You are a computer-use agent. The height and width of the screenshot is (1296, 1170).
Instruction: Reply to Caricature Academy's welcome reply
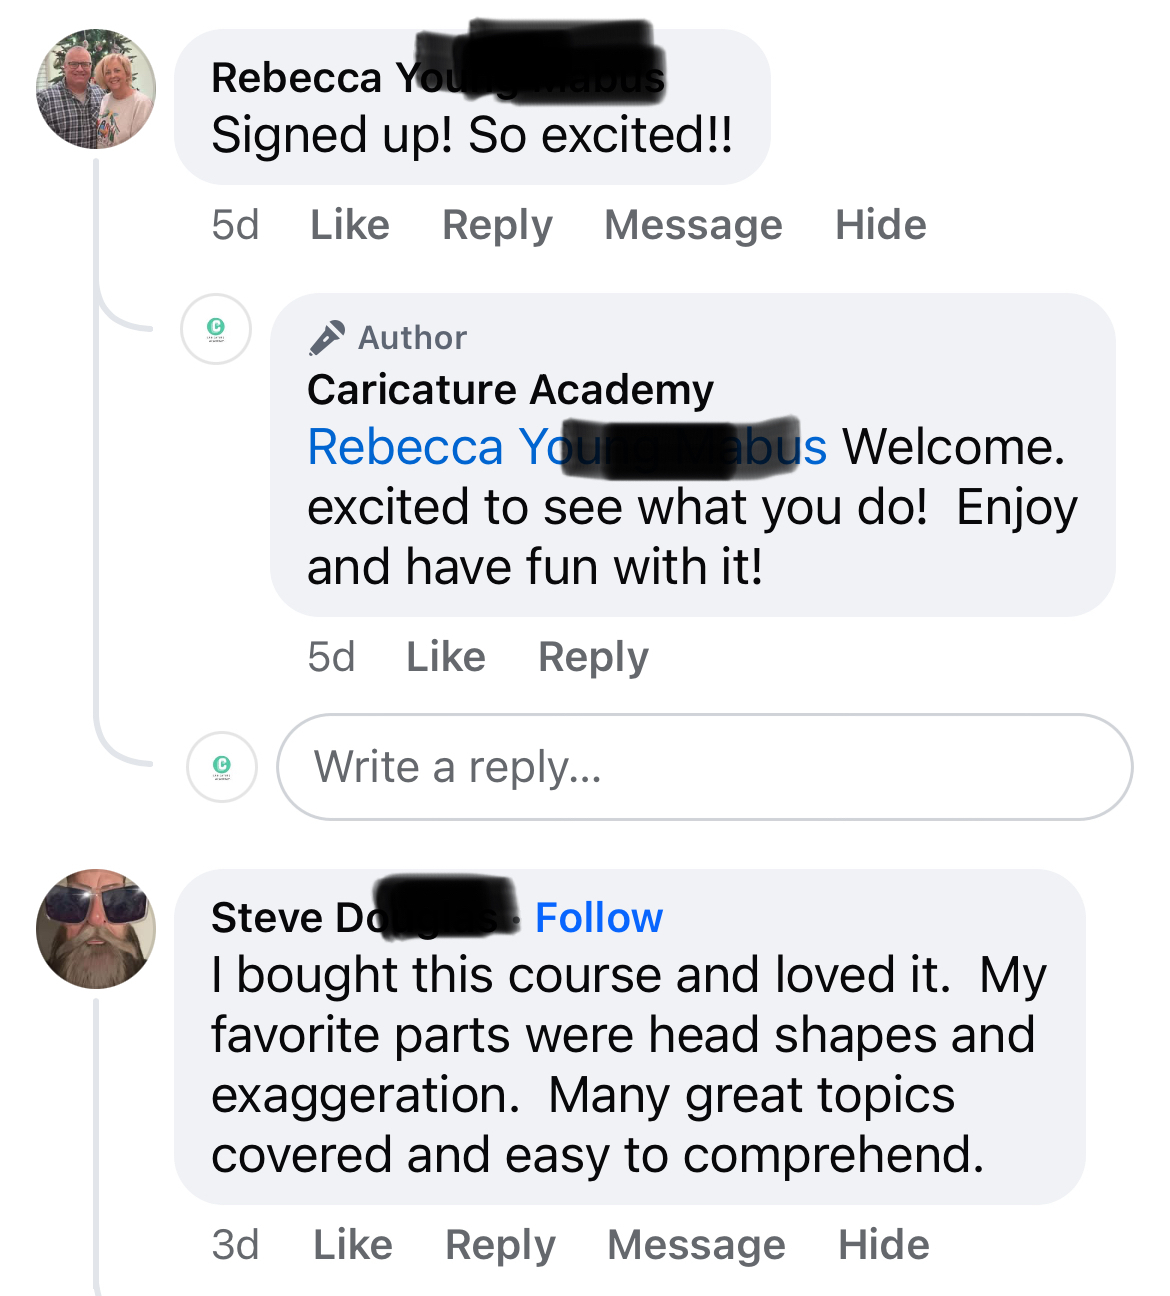pyautogui.click(x=593, y=657)
